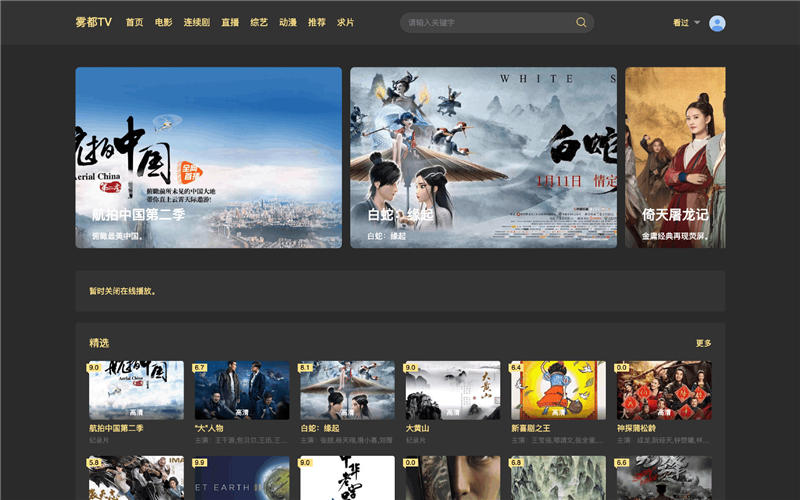This screenshot has width=800, height=500.
Task: Click the 俯瞰最美中国 banner subtitle
Action: coord(118,236)
